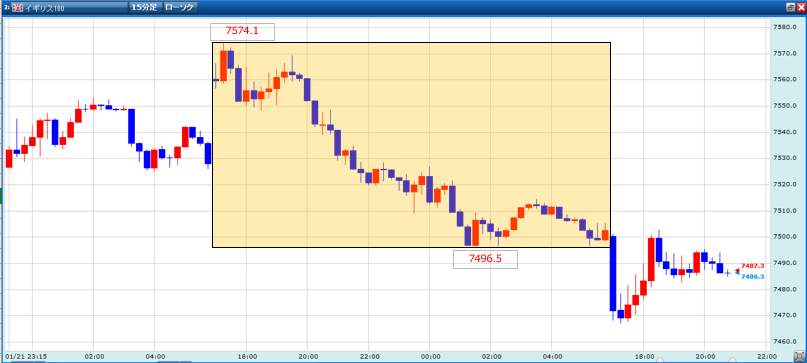The height and width of the screenshot is (363, 807).
Task: Change the 15分足 timeframe setting
Action: [145, 7]
